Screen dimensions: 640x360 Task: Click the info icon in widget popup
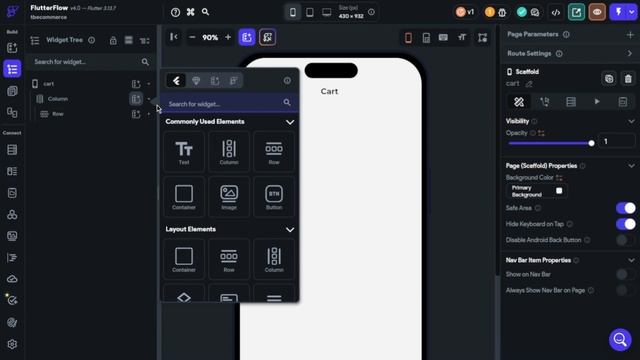[287, 80]
